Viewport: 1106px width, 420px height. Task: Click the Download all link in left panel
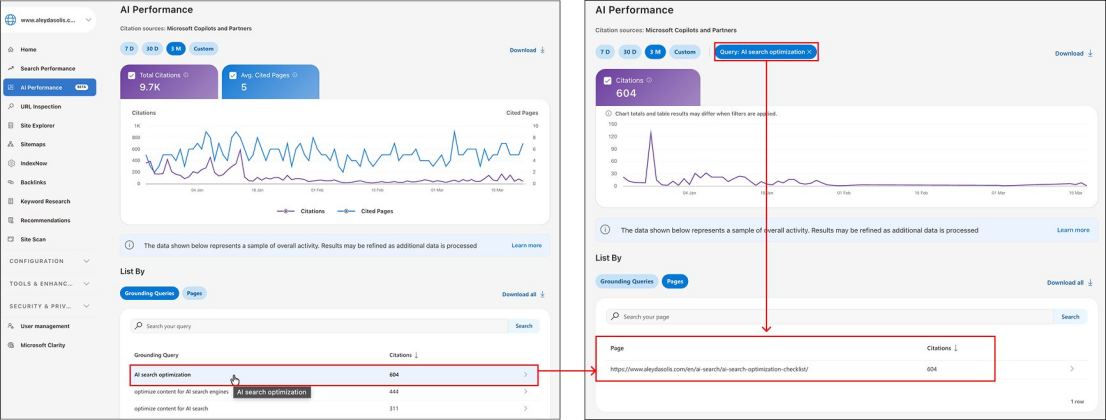pyautogui.click(x=523, y=294)
